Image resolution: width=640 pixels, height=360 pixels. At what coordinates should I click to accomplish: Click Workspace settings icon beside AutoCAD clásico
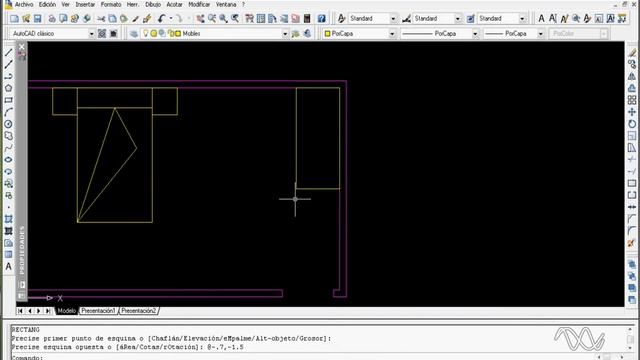pos(102,33)
